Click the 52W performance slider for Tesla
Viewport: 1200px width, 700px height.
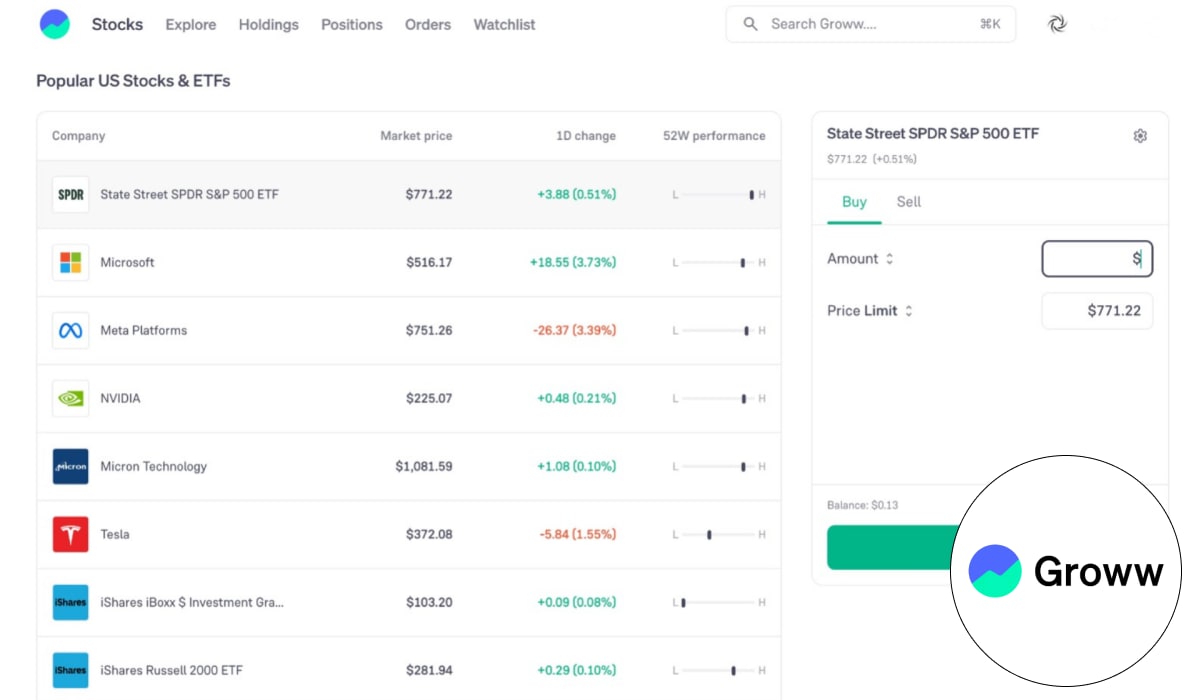tap(720, 535)
